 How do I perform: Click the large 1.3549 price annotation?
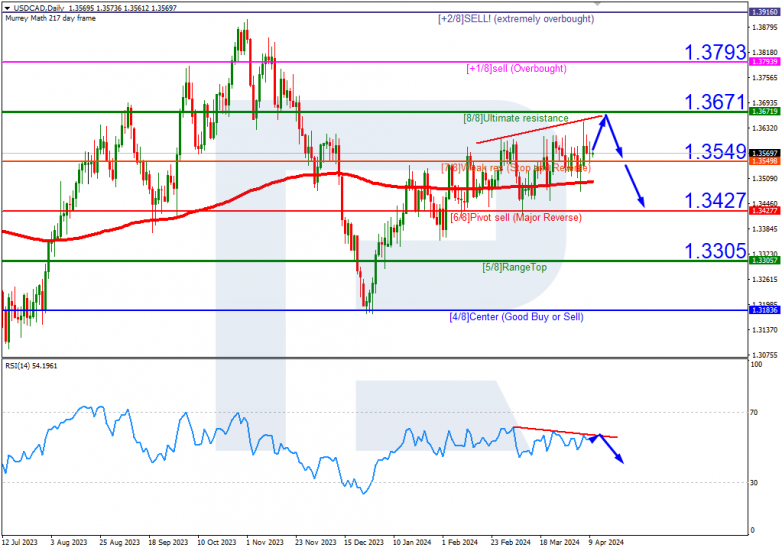(715, 152)
